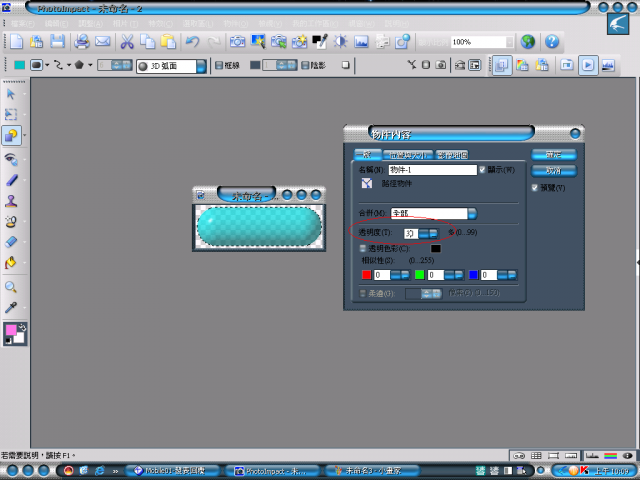Undo the last action with the blue arrow

pyautogui.click(x=192, y=42)
